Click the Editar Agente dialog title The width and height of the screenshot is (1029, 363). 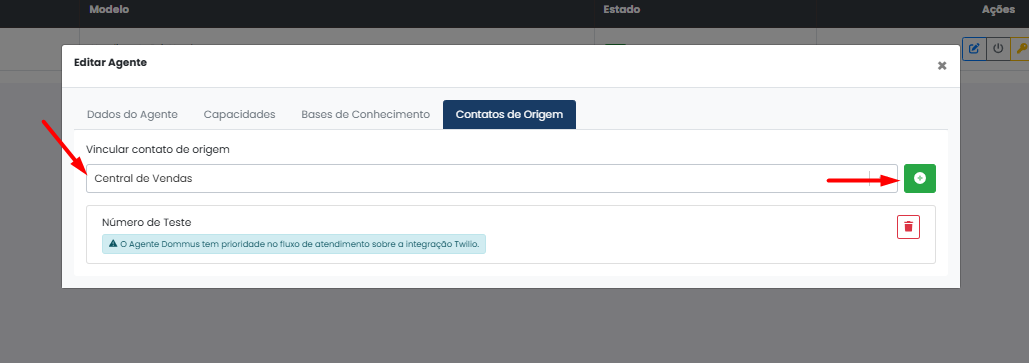110,63
